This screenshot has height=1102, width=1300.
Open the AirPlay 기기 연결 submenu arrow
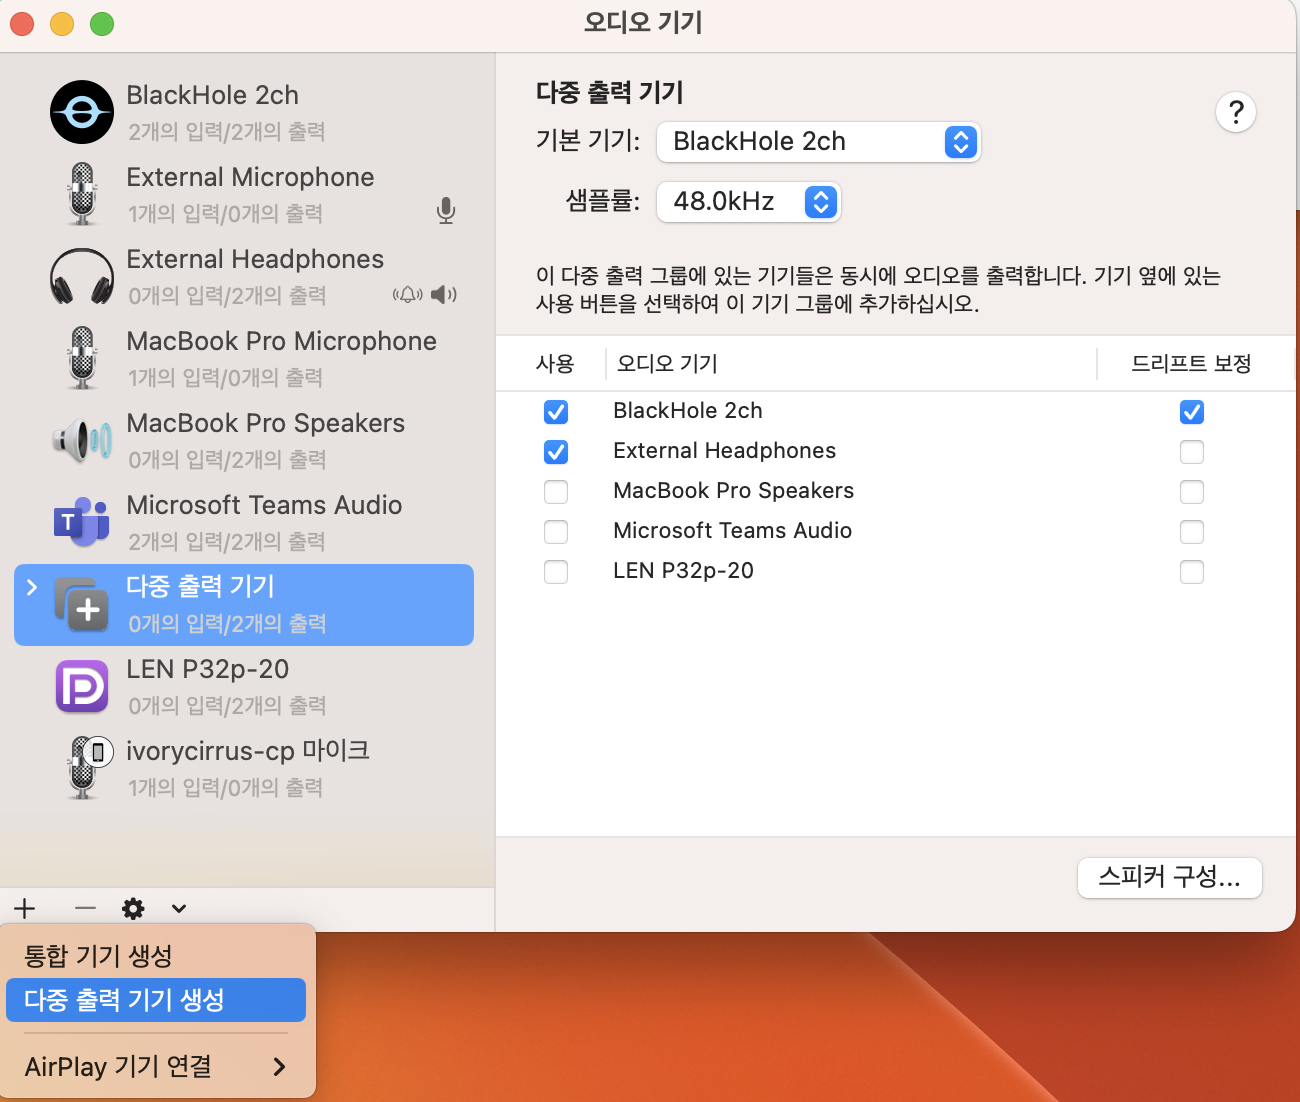(x=279, y=1067)
